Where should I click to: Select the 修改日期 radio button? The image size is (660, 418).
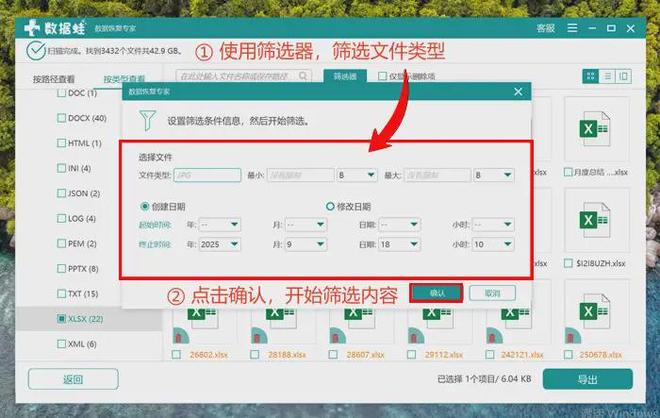click(330, 206)
